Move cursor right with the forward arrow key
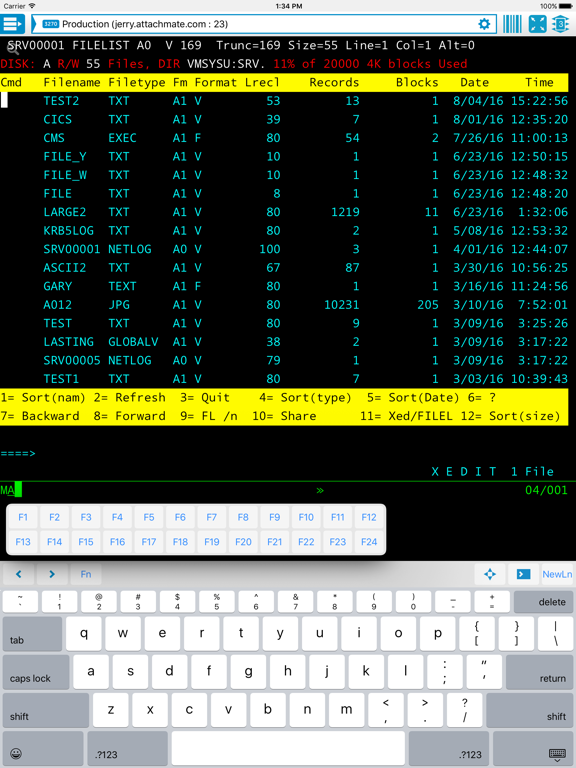576x768 pixels. pyautogui.click(x=52, y=574)
